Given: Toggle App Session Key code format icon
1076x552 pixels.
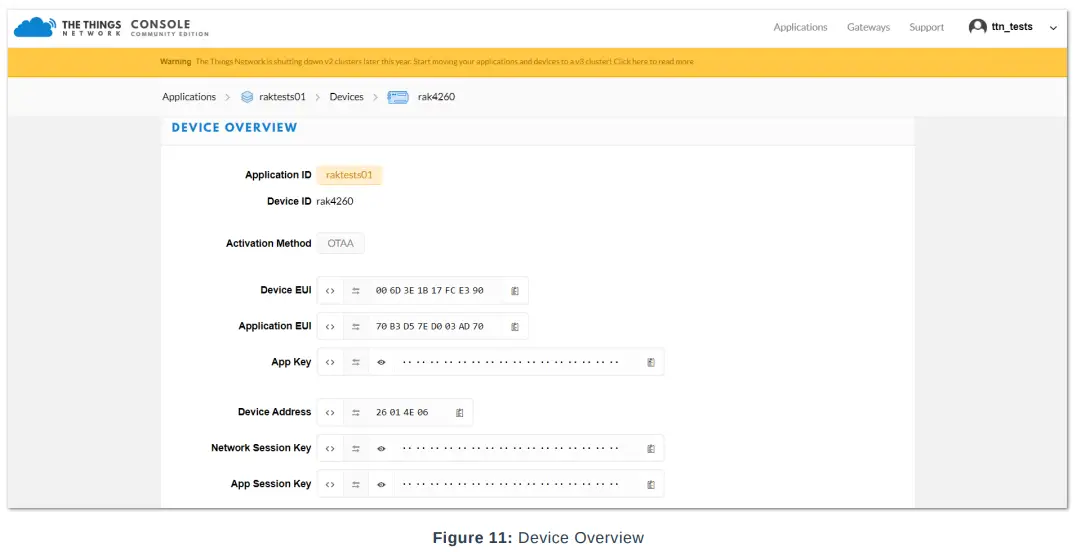Looking at the screenshot, I should tap(330, 484).
